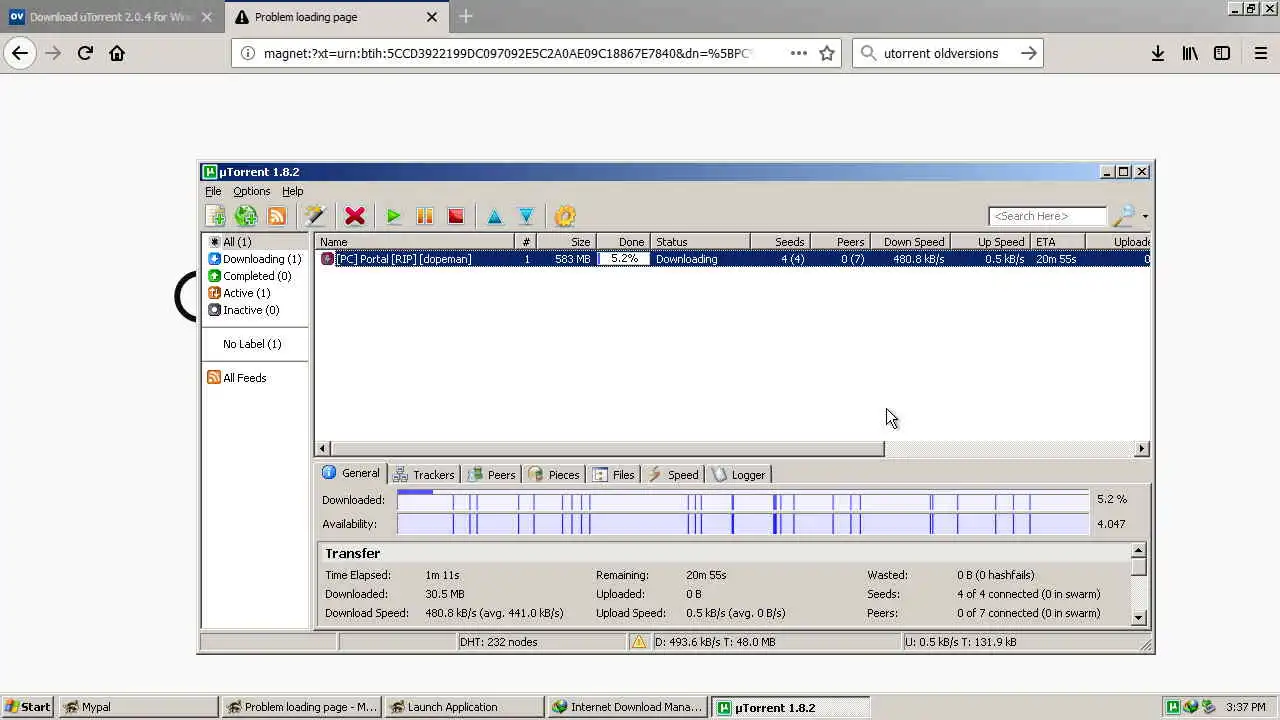Click torrent list scroll right arrow
The width and height of the screenshot is (1280, 720).
(x=1141, y=449)
